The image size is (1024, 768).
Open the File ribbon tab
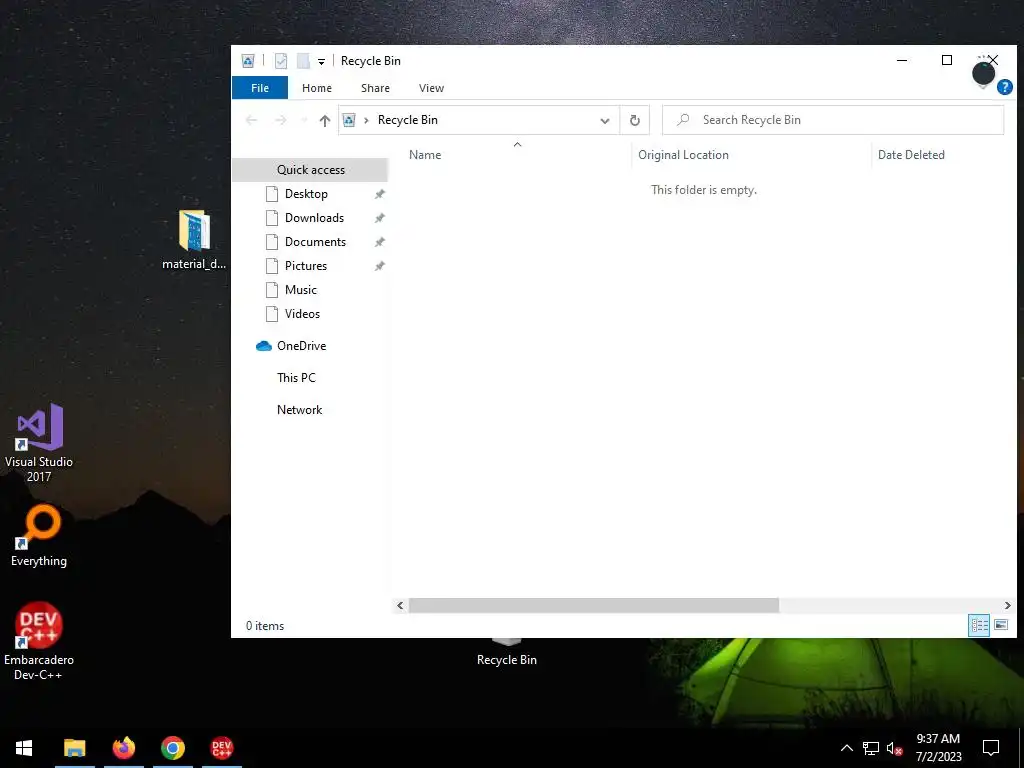(260, 88)
